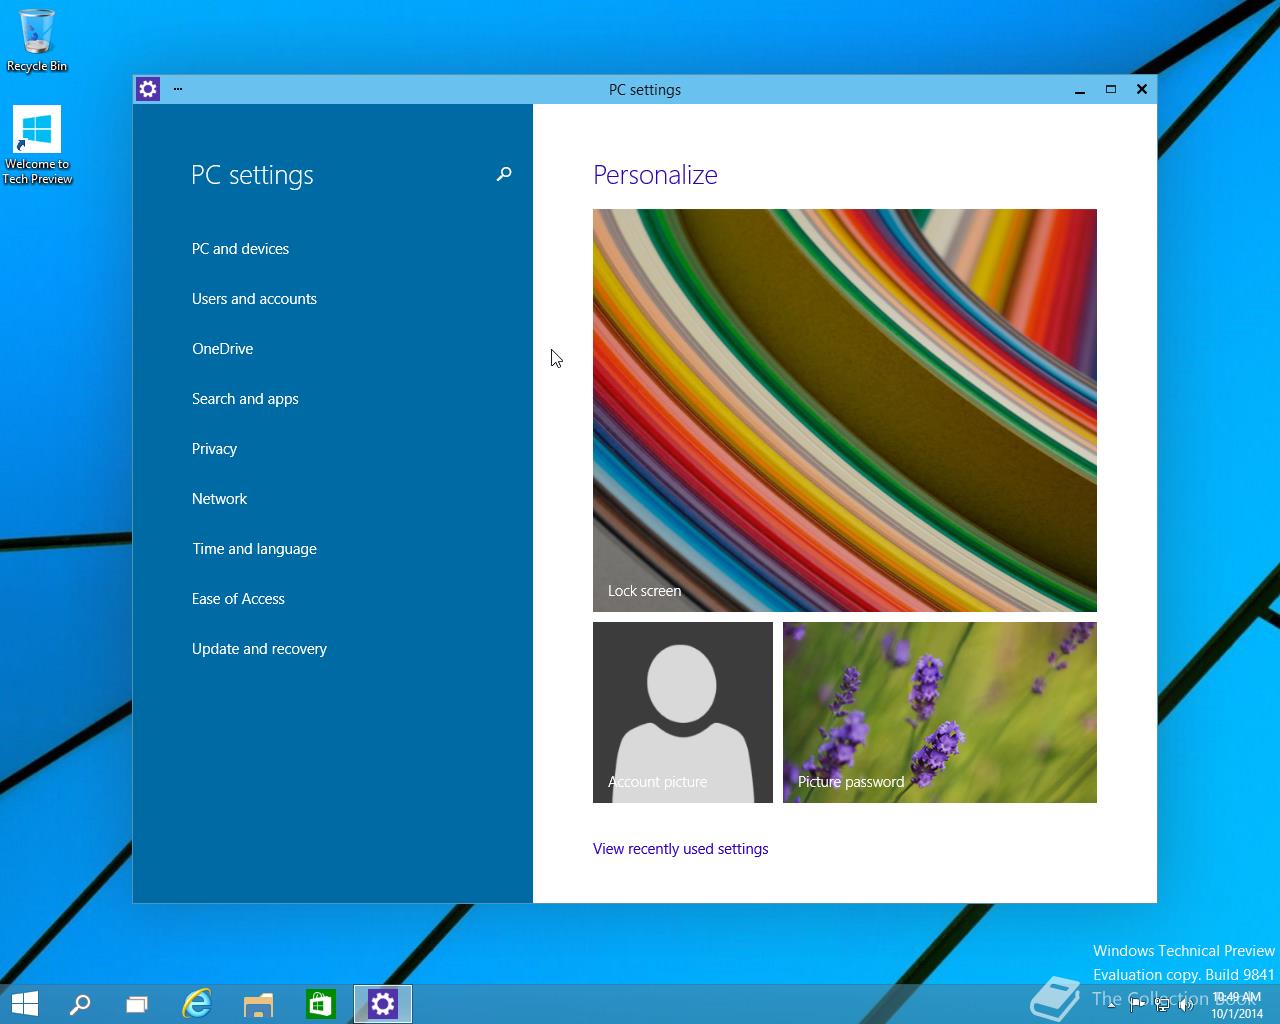Open Action Center flag tray icon
The width and height of the screenshot is (1280, 1024).
[1137, 1005]
